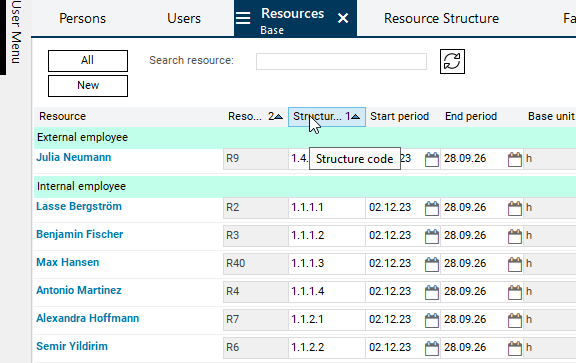The height and width of the screenshot is (363, 576).
Task: Open end period calendar for Max Hansen
Action: click(x=515, y=264)
